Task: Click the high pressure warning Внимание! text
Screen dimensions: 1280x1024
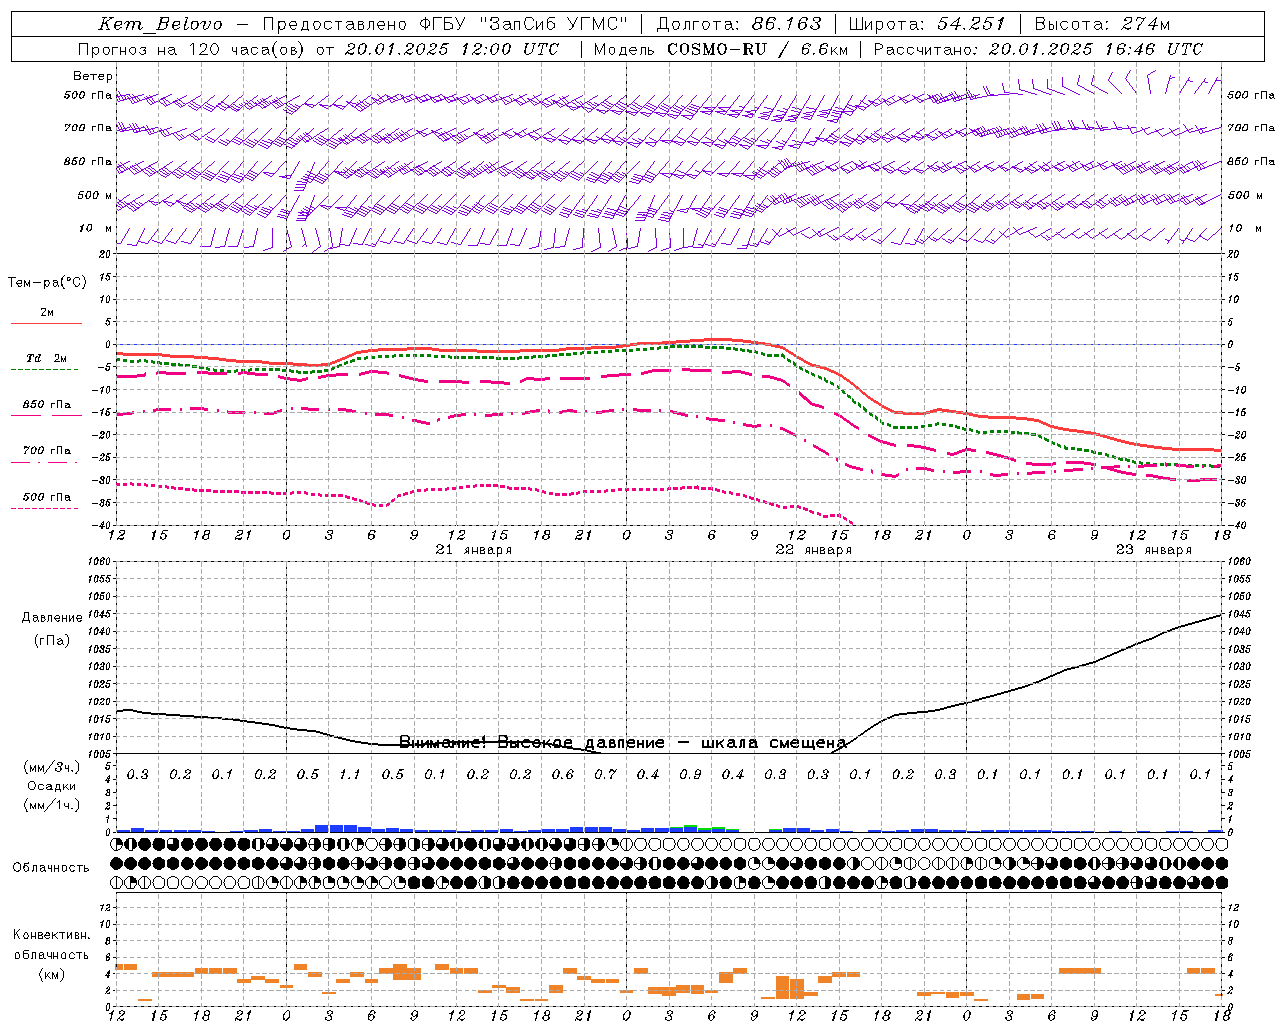Action: coord(623,742)
